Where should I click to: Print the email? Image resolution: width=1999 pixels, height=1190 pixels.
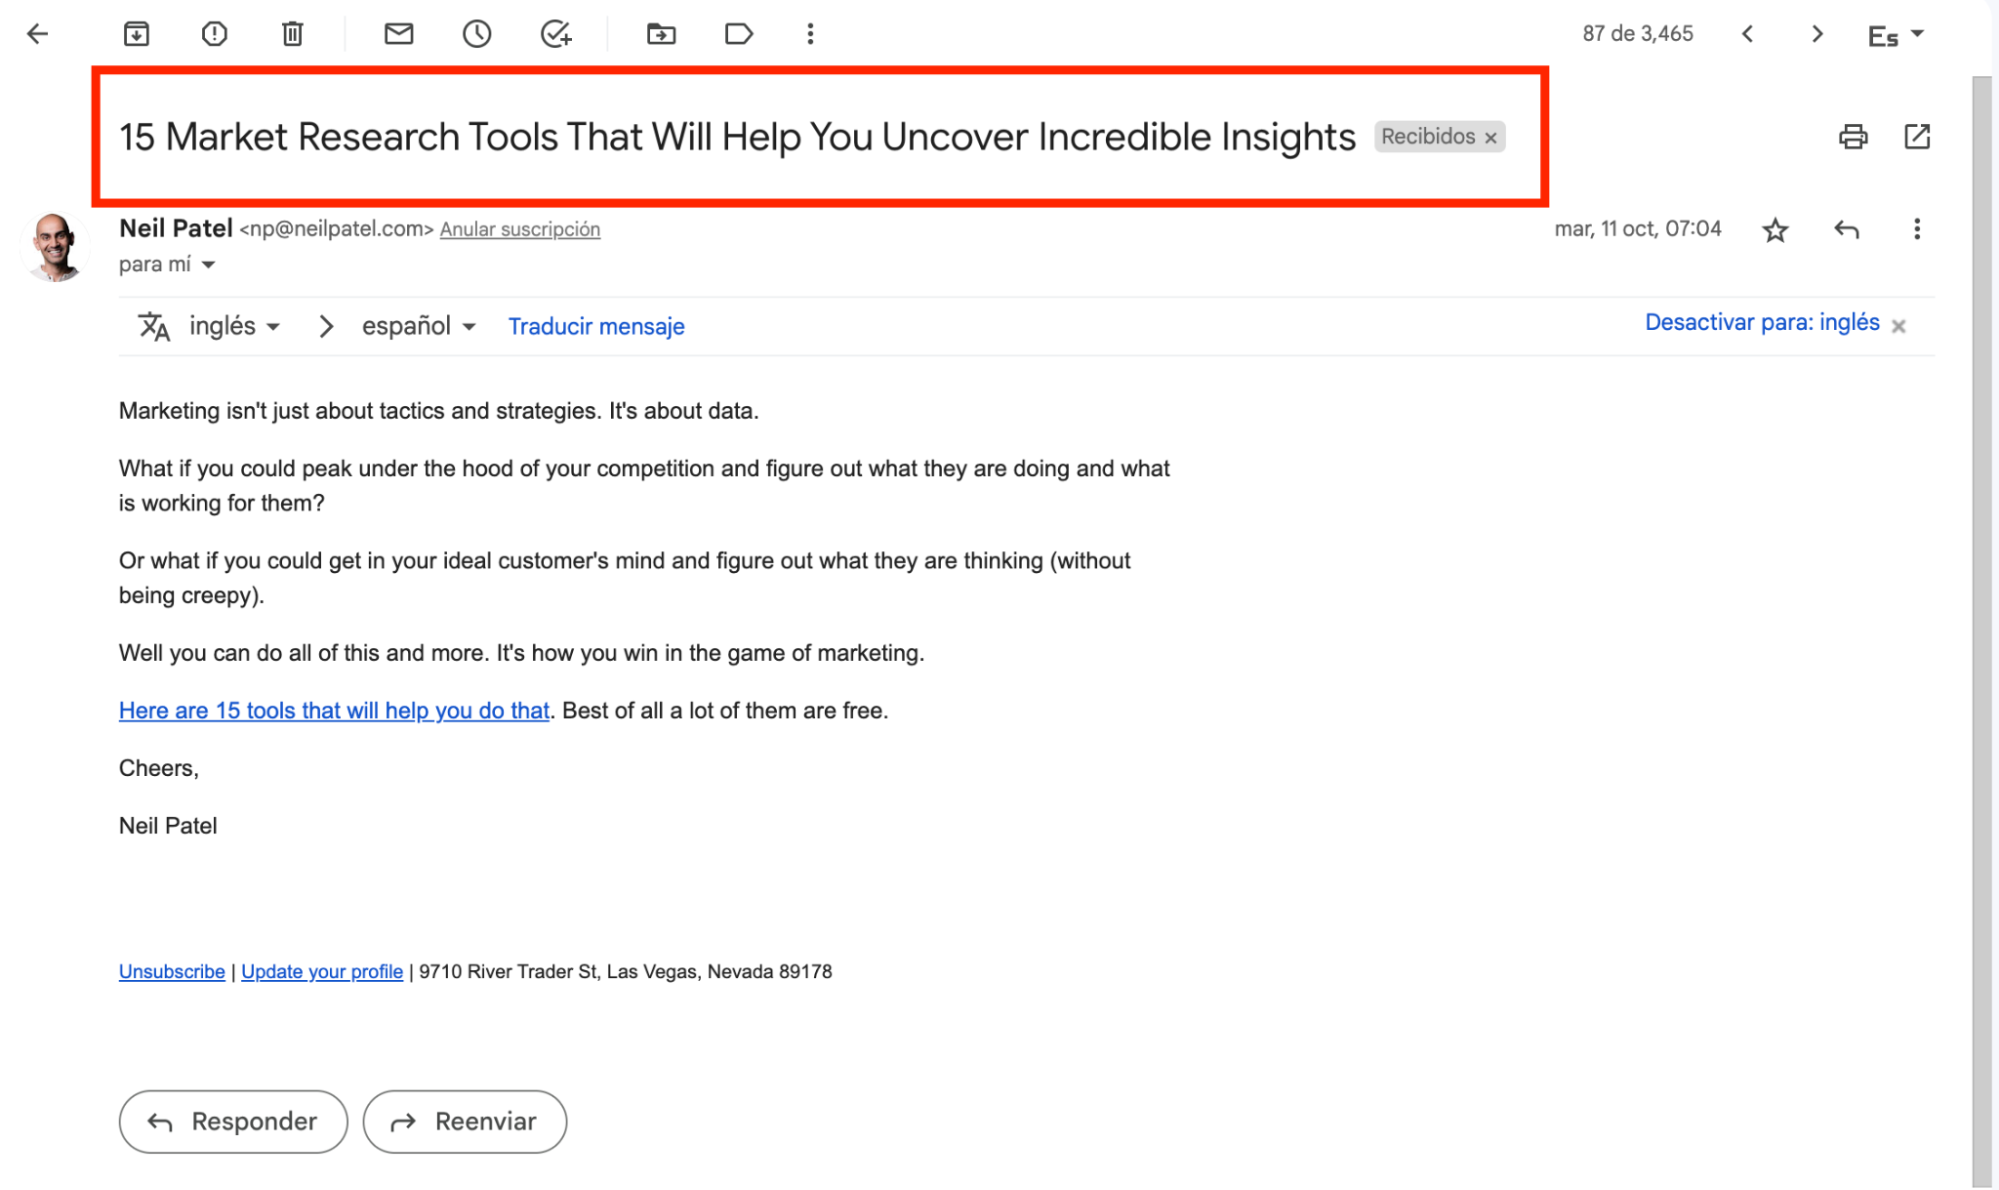[1853, 136]
